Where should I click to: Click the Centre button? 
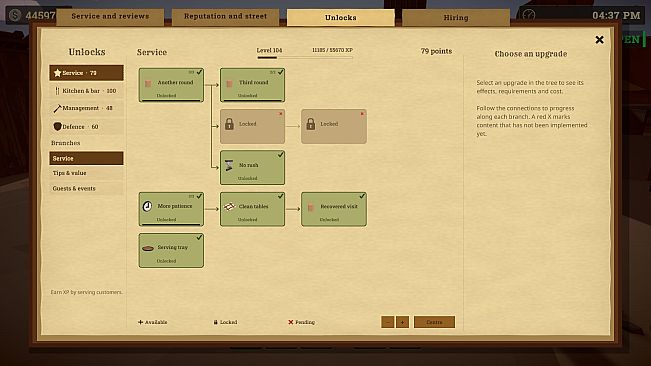(434, 322)
